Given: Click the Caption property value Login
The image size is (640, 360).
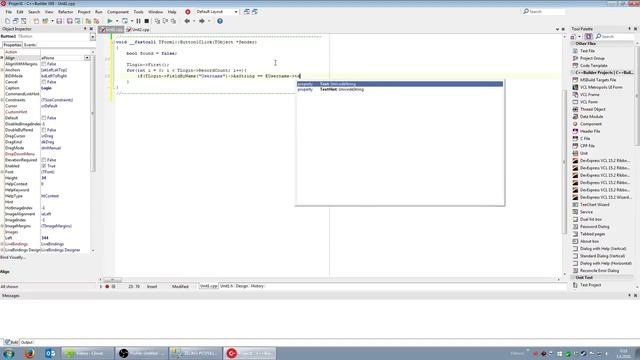Looking at the screenshot, I should tap(46, 88).
